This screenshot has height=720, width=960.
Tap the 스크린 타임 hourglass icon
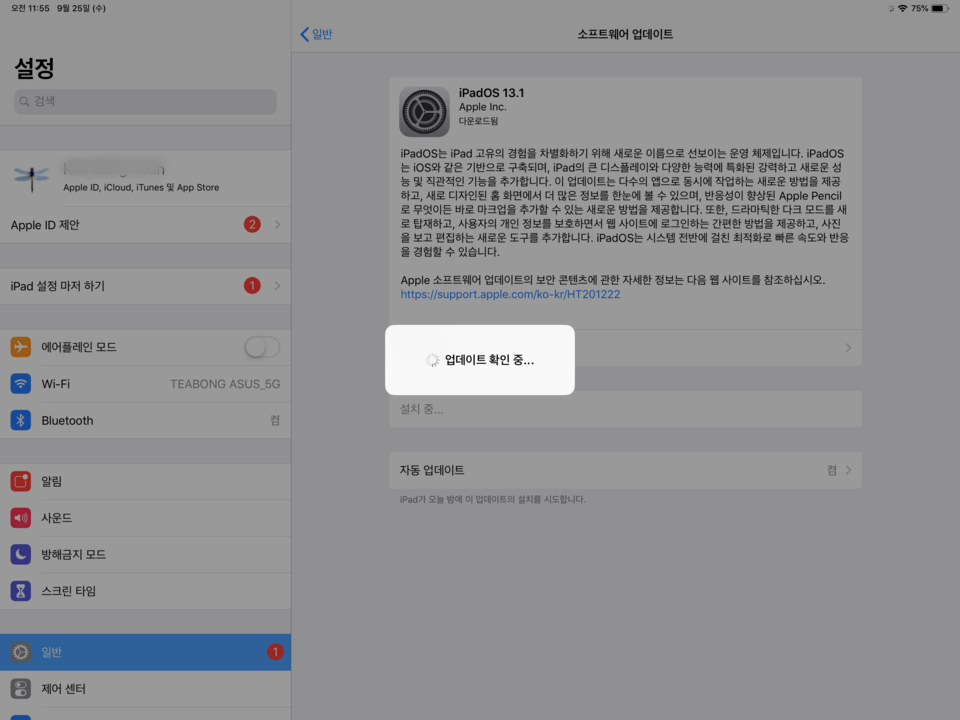(20, 591)
